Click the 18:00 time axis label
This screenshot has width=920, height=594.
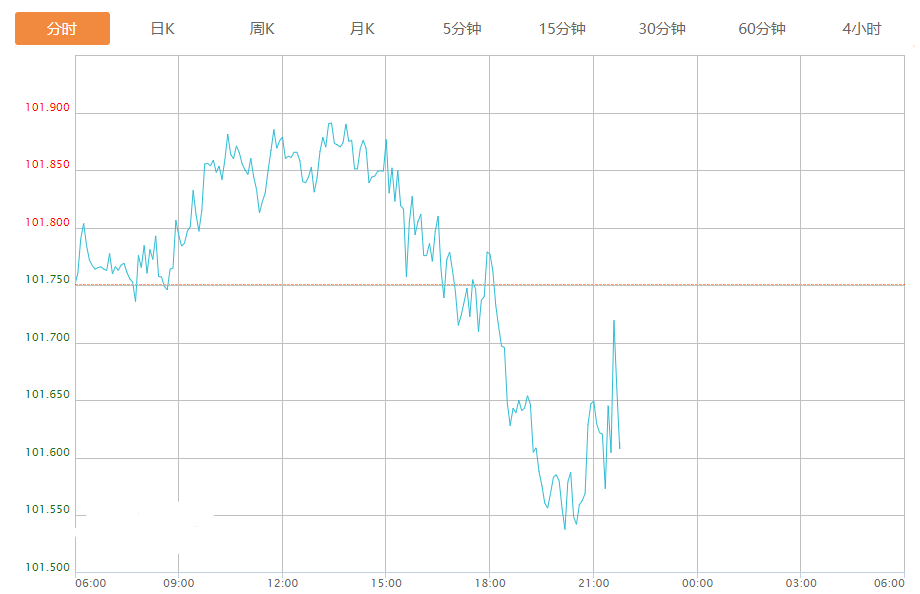point(490,583)
